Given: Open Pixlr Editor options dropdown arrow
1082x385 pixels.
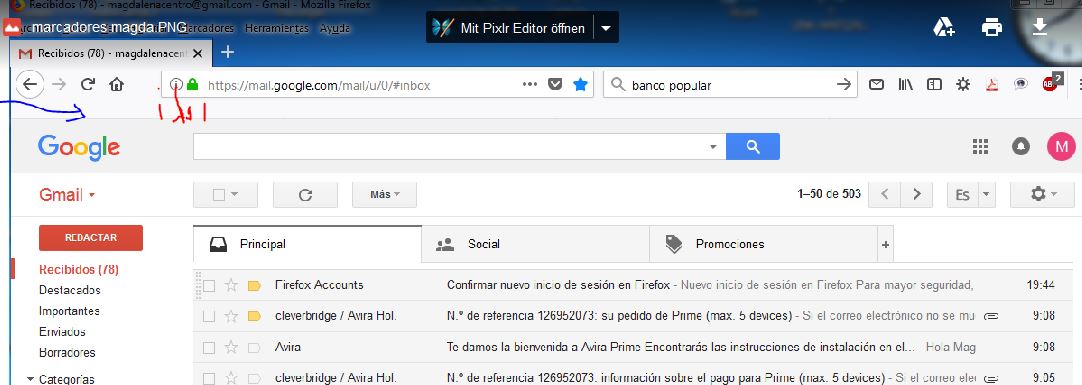Looking at the screenshot, I should pyautogui.click(x=606, y=28).
